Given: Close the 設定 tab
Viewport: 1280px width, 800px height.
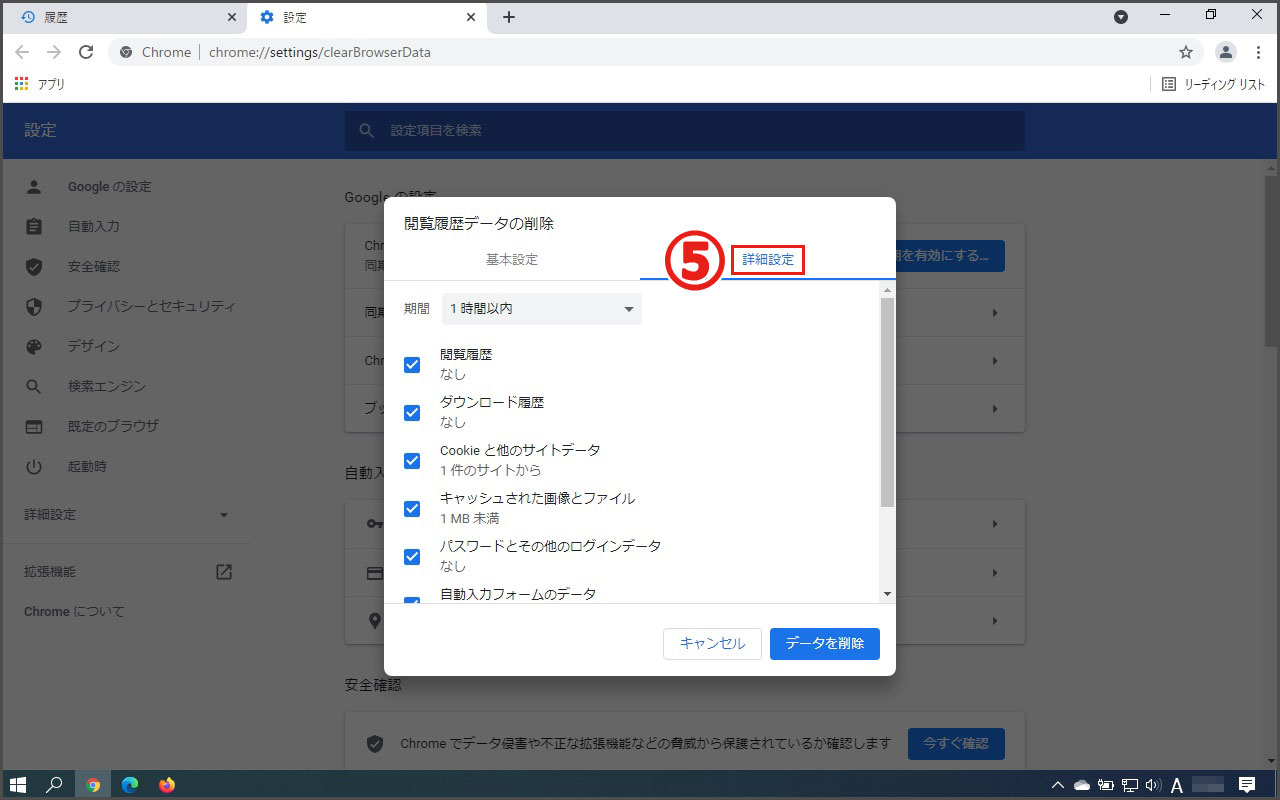Looking at the screenshot, I should (x=470, y=17).
